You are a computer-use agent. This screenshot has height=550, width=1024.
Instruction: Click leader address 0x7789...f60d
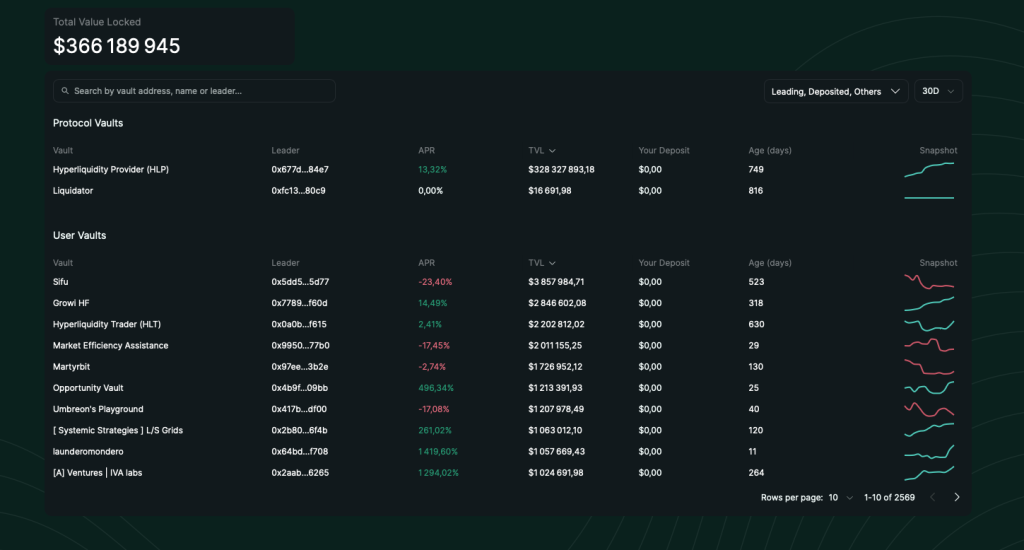point(299,303)
